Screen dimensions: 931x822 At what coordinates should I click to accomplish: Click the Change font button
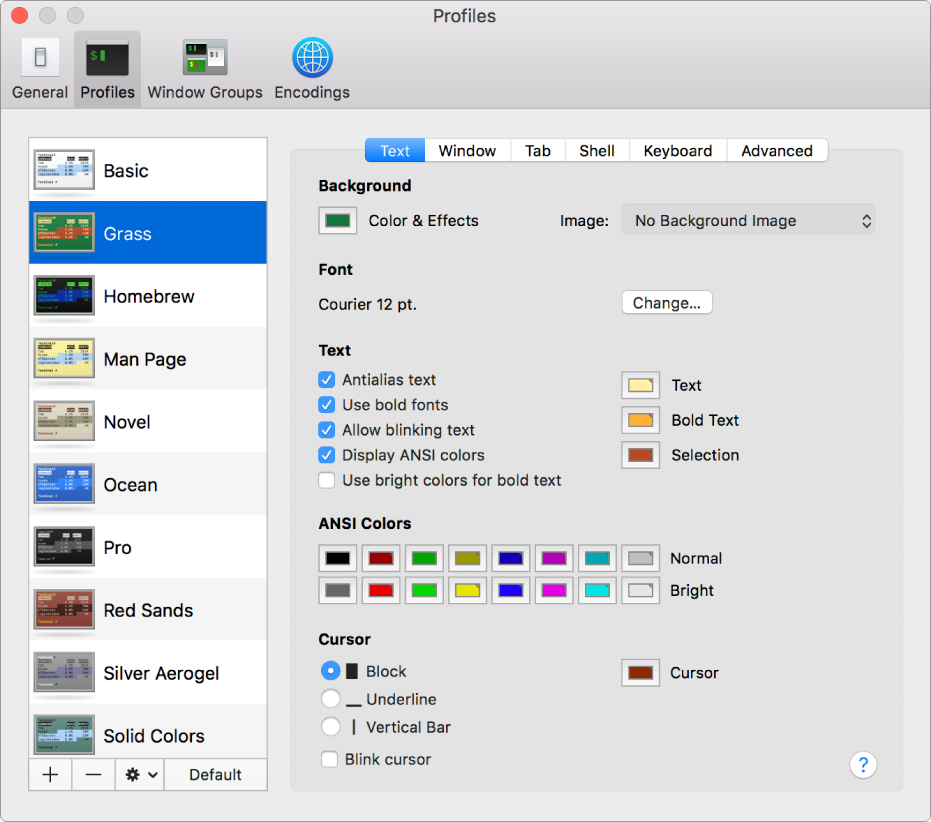[666, 303]
